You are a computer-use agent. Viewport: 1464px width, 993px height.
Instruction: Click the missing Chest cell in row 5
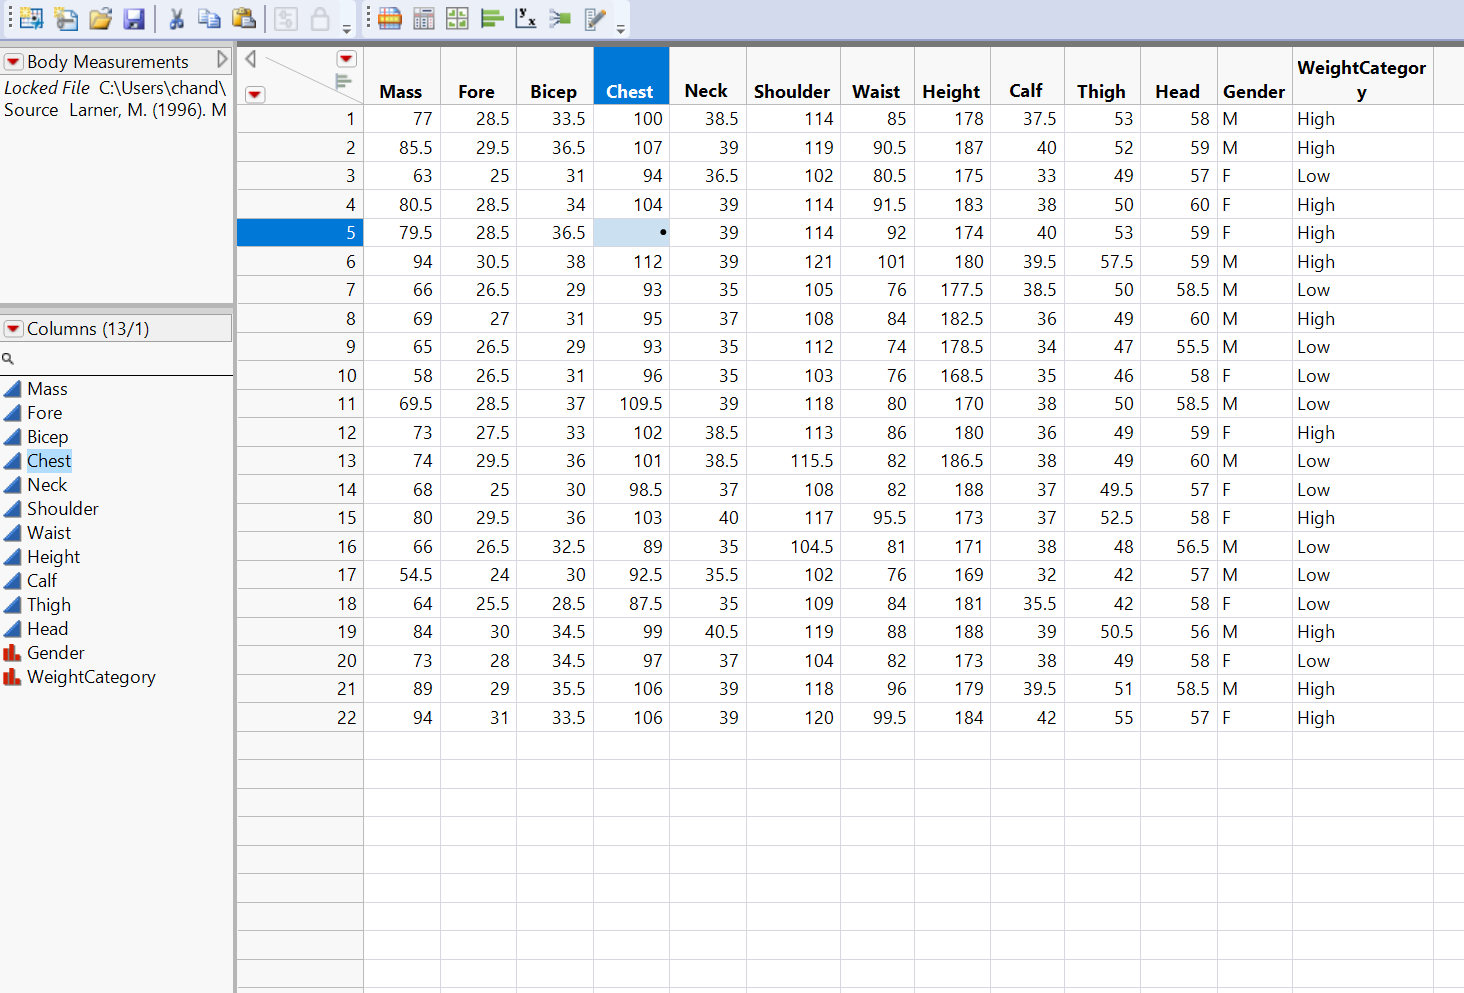coord(631,233)
